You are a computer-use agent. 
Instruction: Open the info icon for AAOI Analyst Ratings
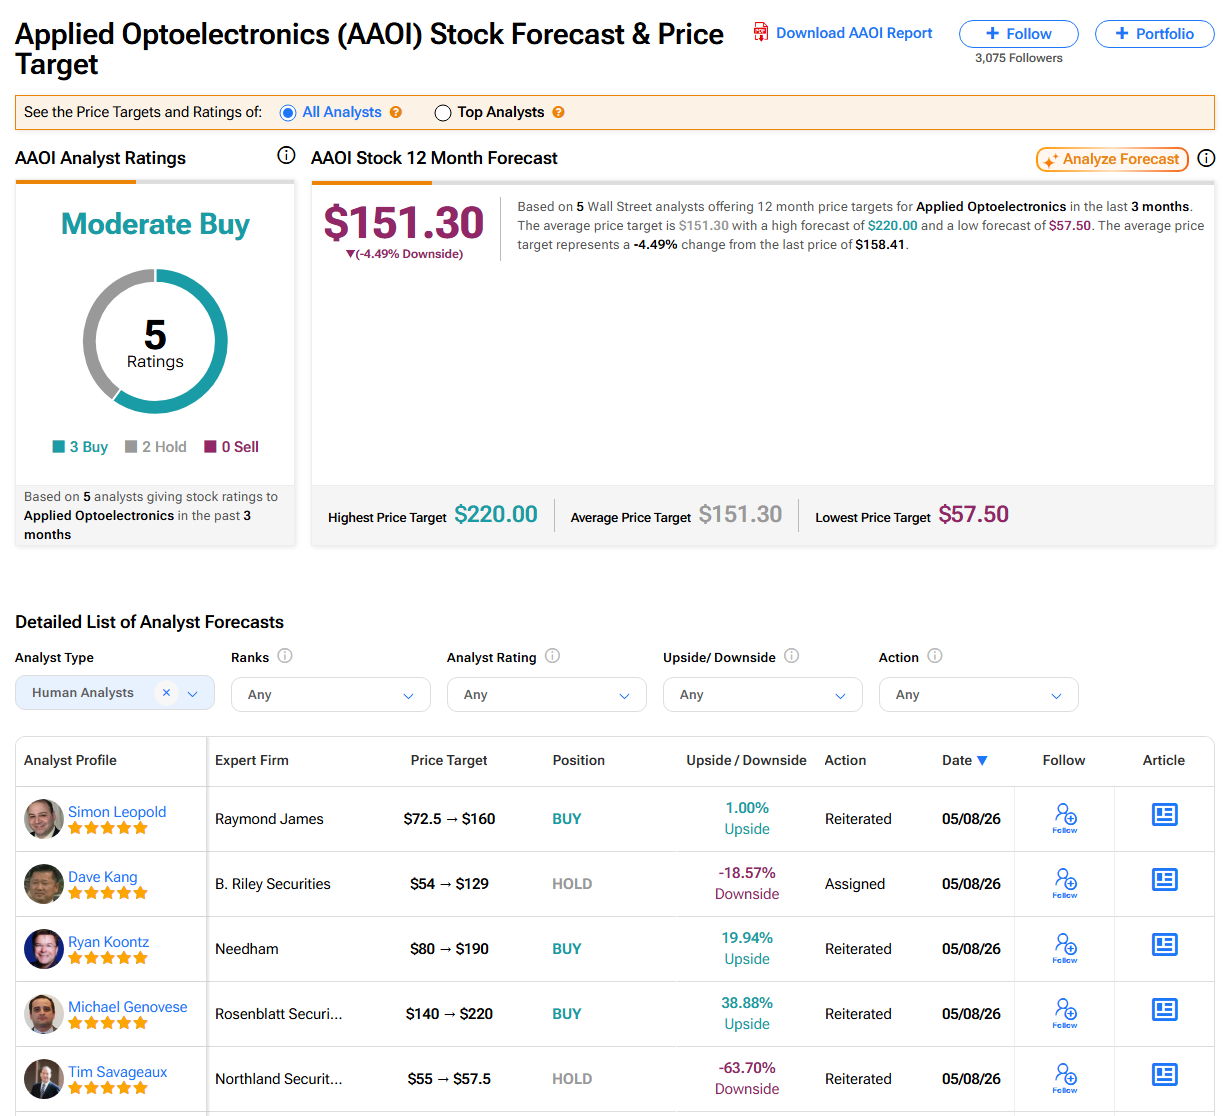click(286, 155)
